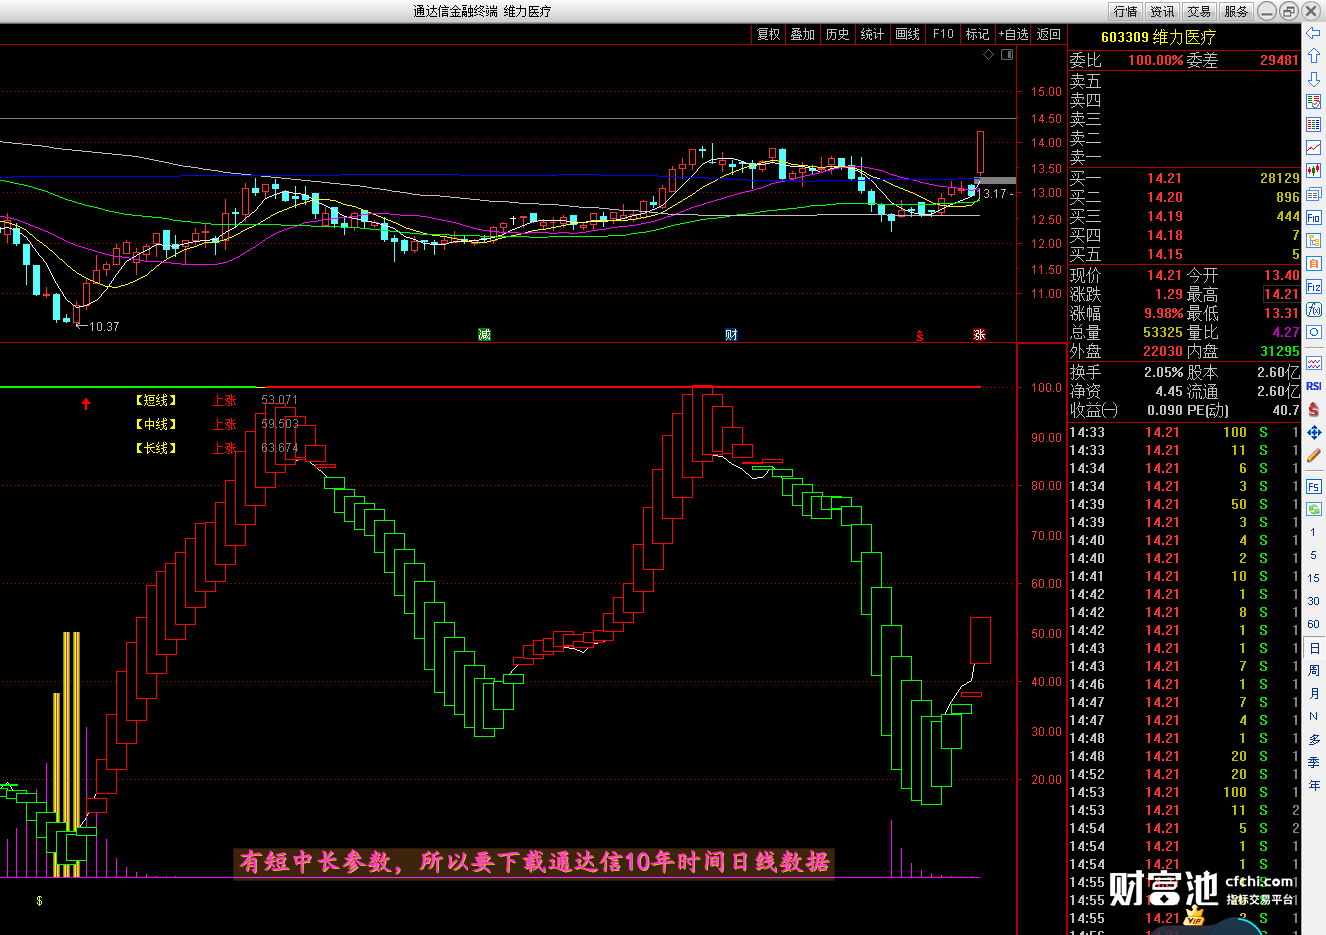The height and width of the screenshot is (935, 1326).
Task: Open the 行情 menu
Action: (x=1125, y=11)
